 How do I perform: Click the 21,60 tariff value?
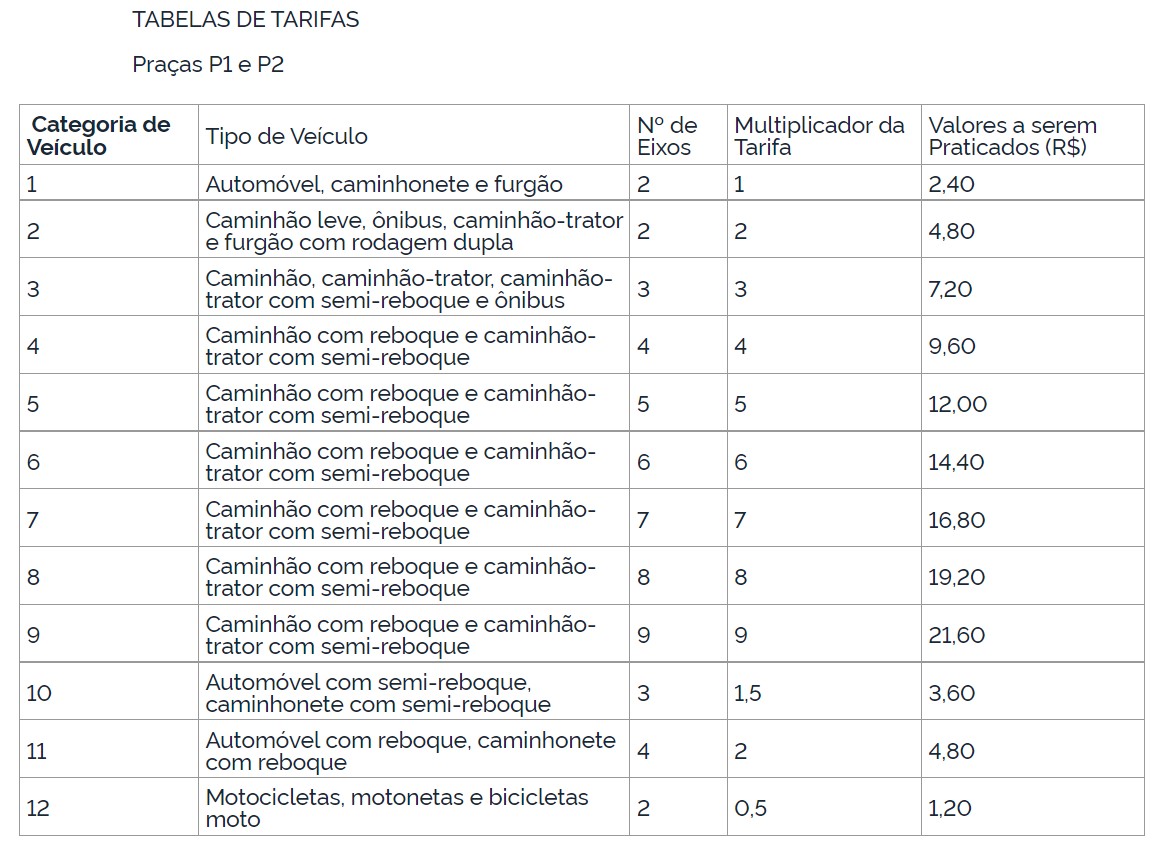pos(956,635)
